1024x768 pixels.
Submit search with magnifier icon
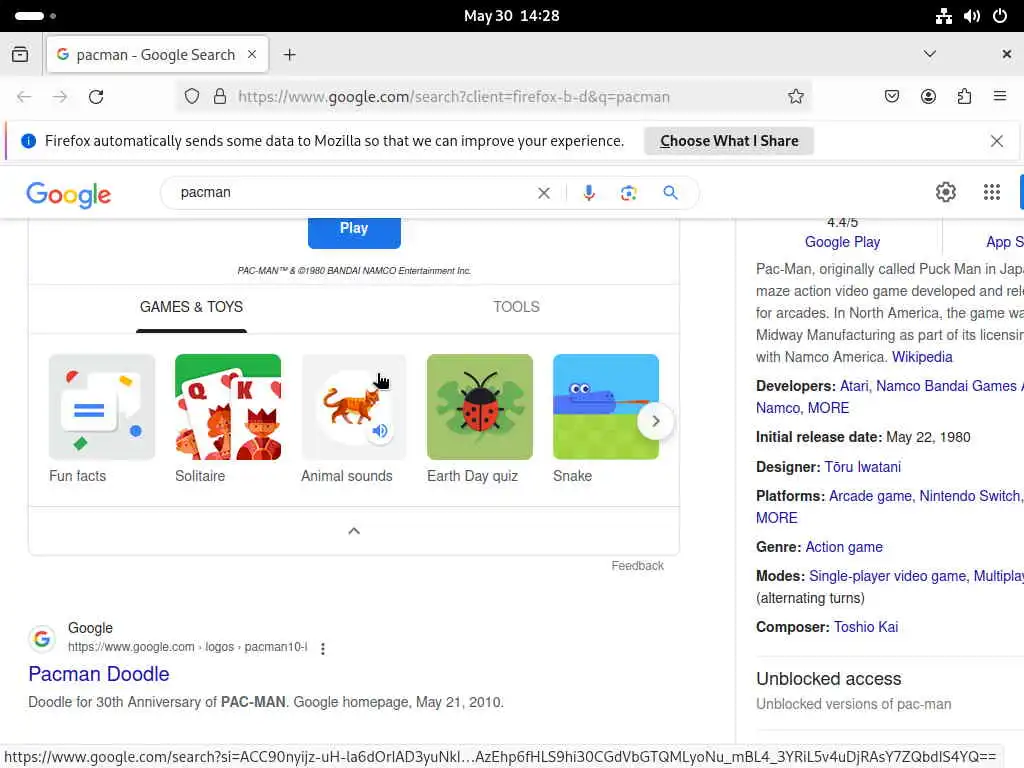pos(670,193)
